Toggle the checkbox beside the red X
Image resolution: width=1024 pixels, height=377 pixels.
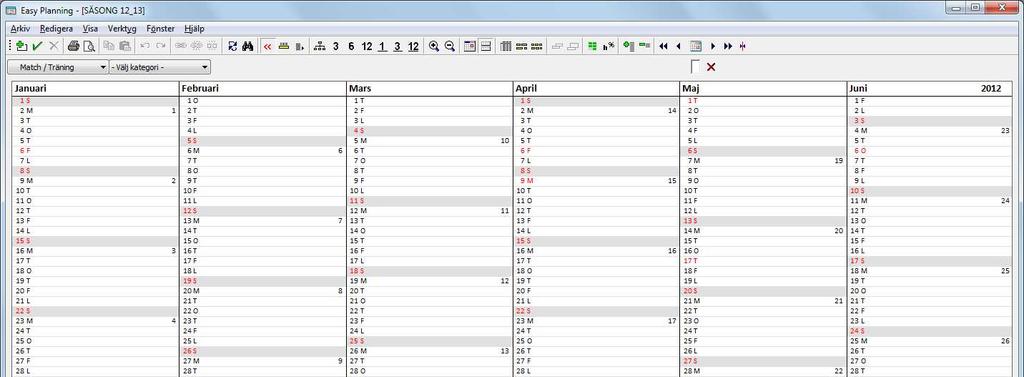(x=695, y=67)
